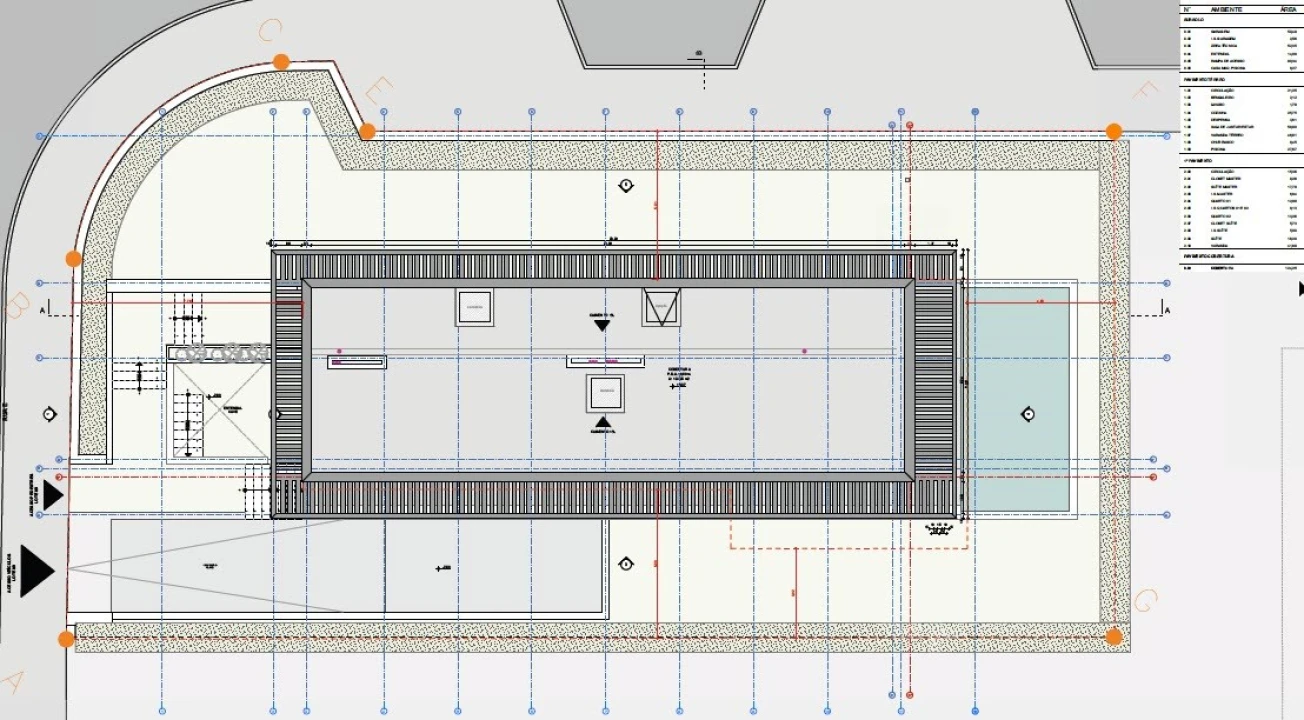Click the level marker above the roof
The width and height of the screenshot is (1304, 720).
[x=626, y=185]
